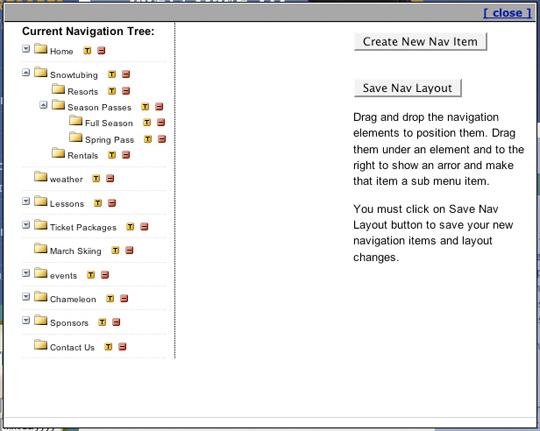Expand the Home navigation item

point(26,49)
